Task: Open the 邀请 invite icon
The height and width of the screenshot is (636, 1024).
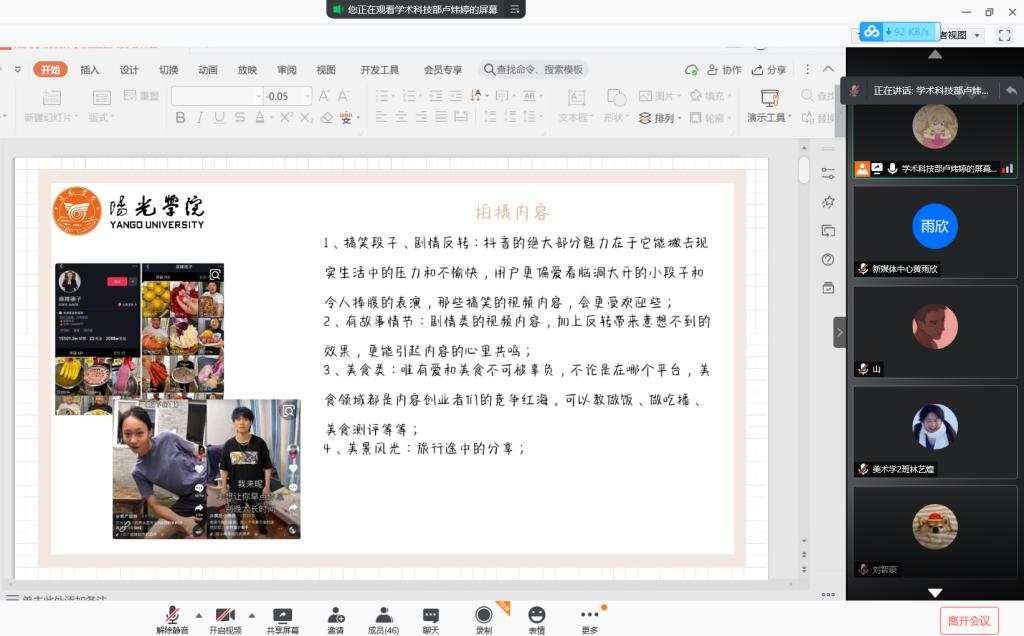Action: pos(336,615)
